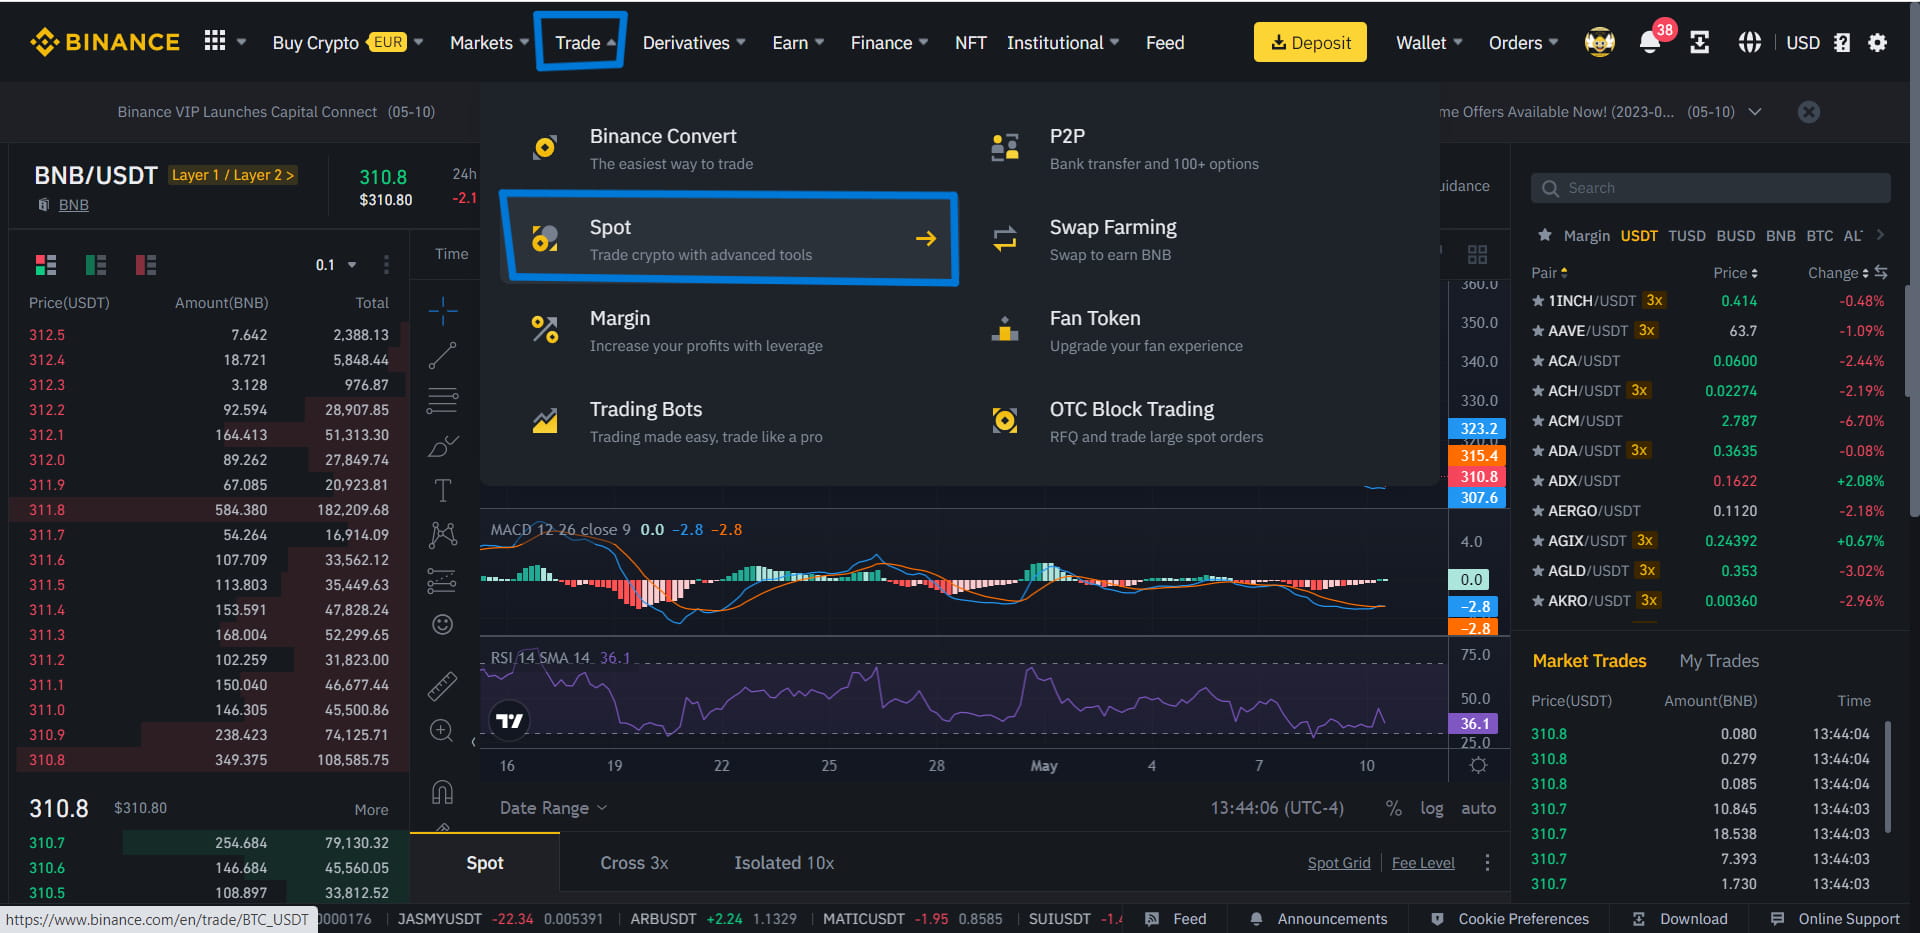This screenshot has height=933, width=1920.
Task: Swap the Change column display icon
Action: 1881,272
